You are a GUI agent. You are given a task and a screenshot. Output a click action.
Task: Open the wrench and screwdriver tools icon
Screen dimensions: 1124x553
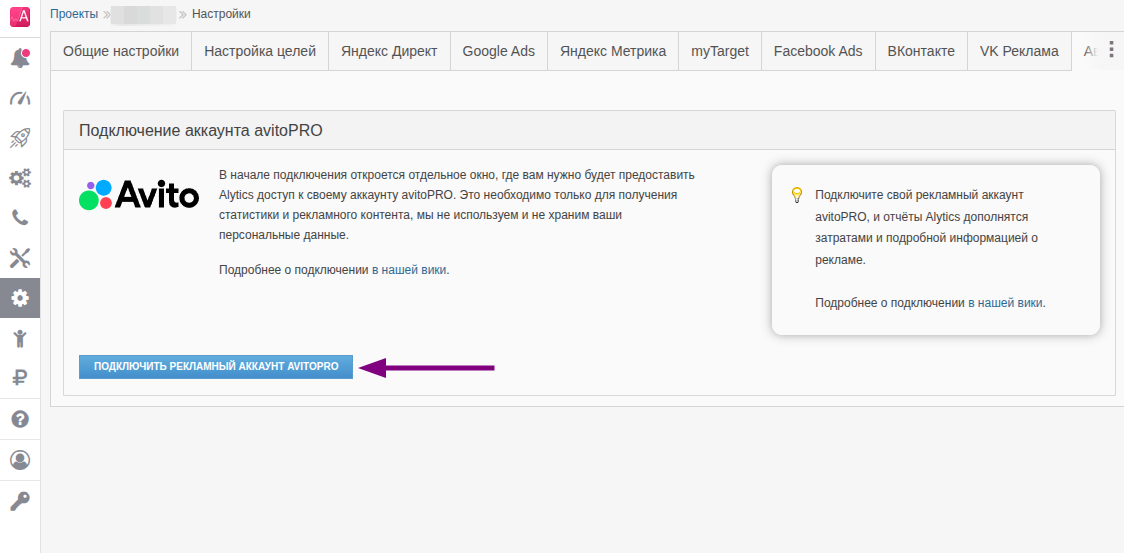[20, 257]
